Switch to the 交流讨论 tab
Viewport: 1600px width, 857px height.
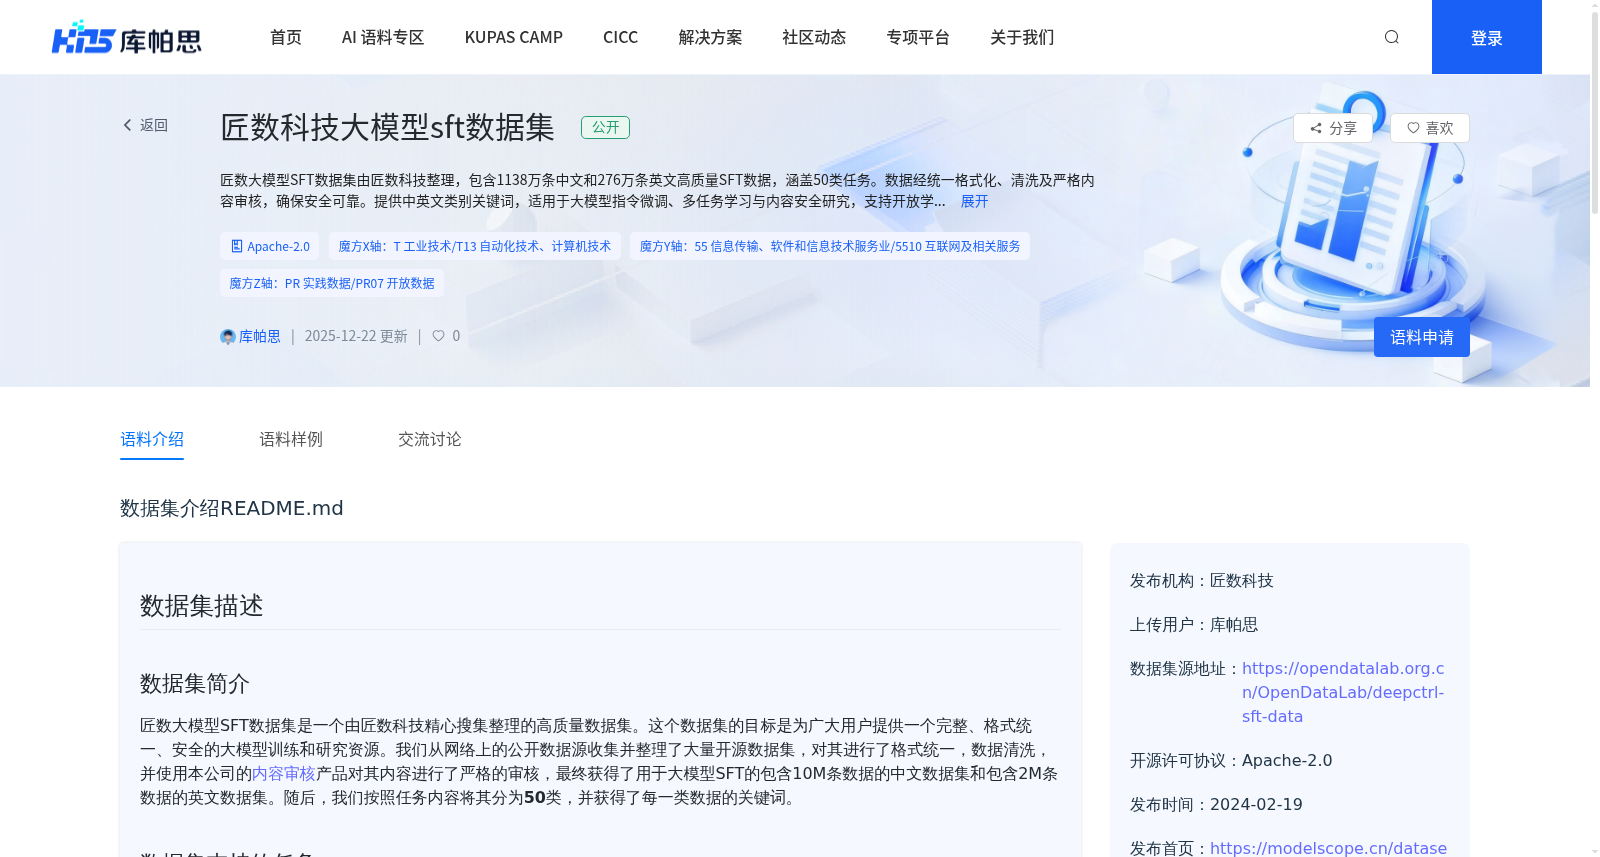tap(430, 439)
